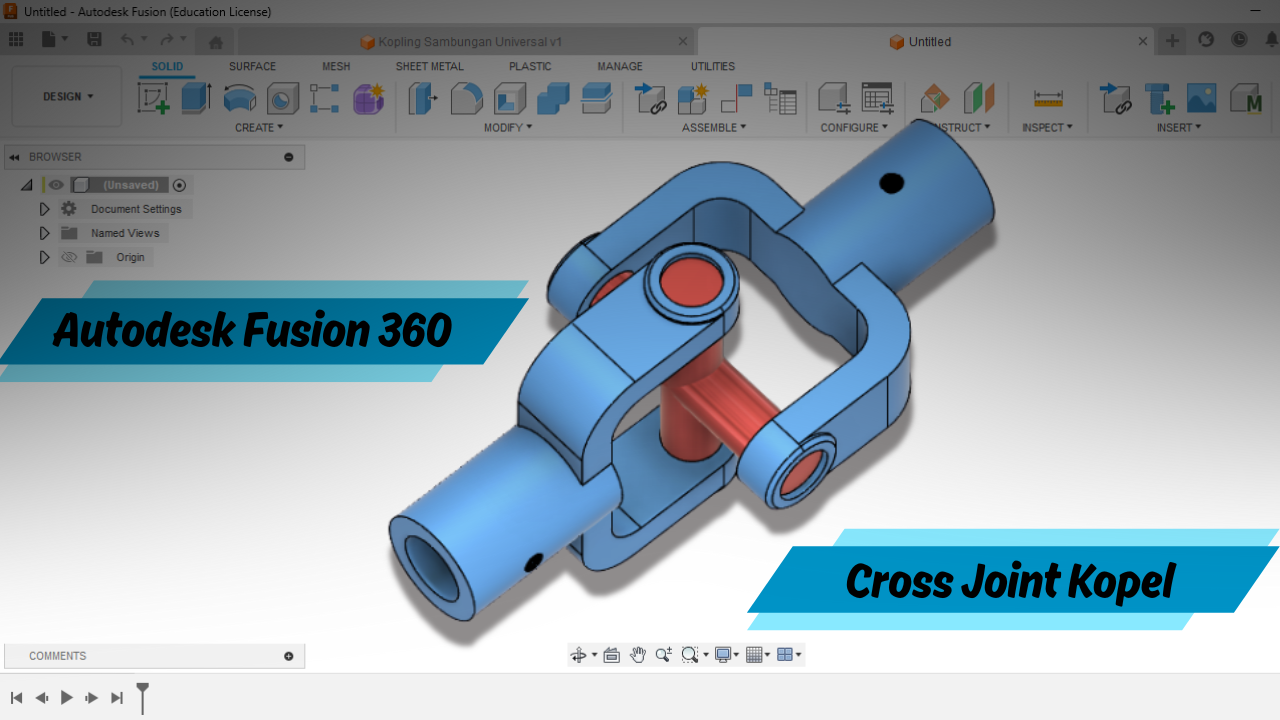Select the Offset Plane construct tool
Image resolution: width=1280 pixels, height=720 pixels.
tap(935, 98)
